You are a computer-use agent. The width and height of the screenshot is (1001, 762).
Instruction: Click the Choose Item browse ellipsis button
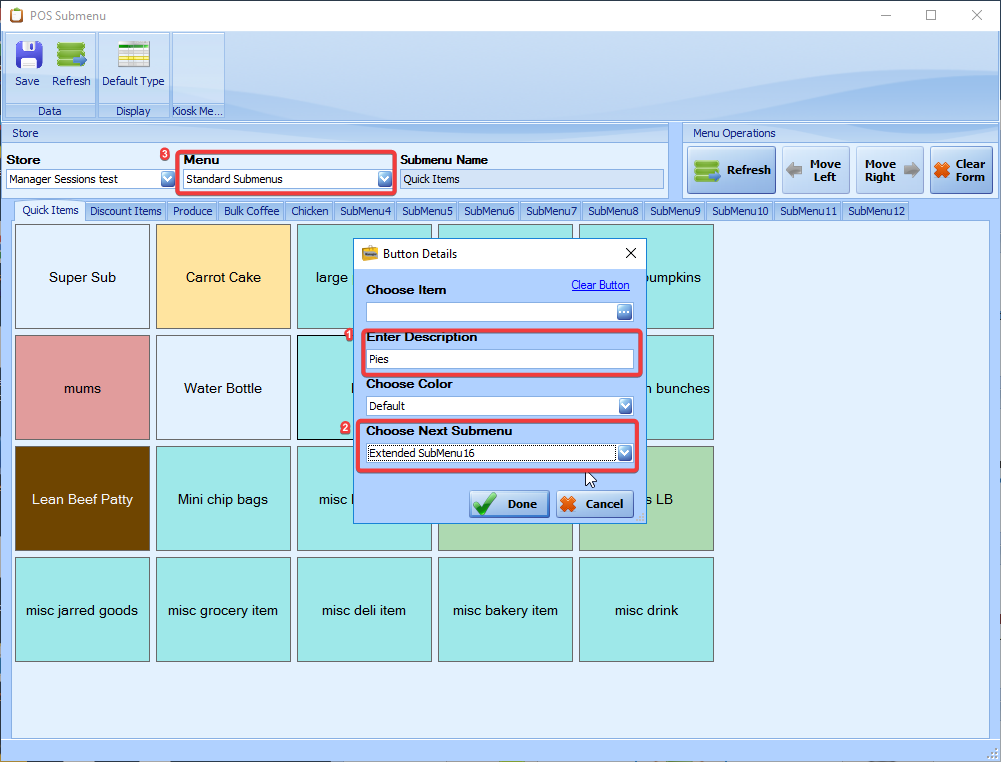click(x=625, y=312)
